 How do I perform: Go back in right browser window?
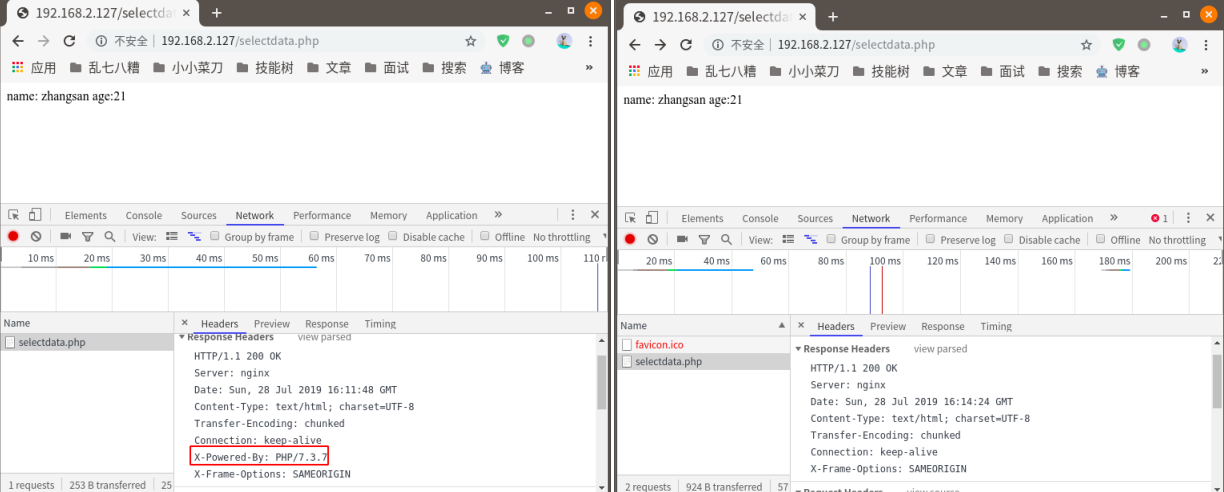click(634, 45)
